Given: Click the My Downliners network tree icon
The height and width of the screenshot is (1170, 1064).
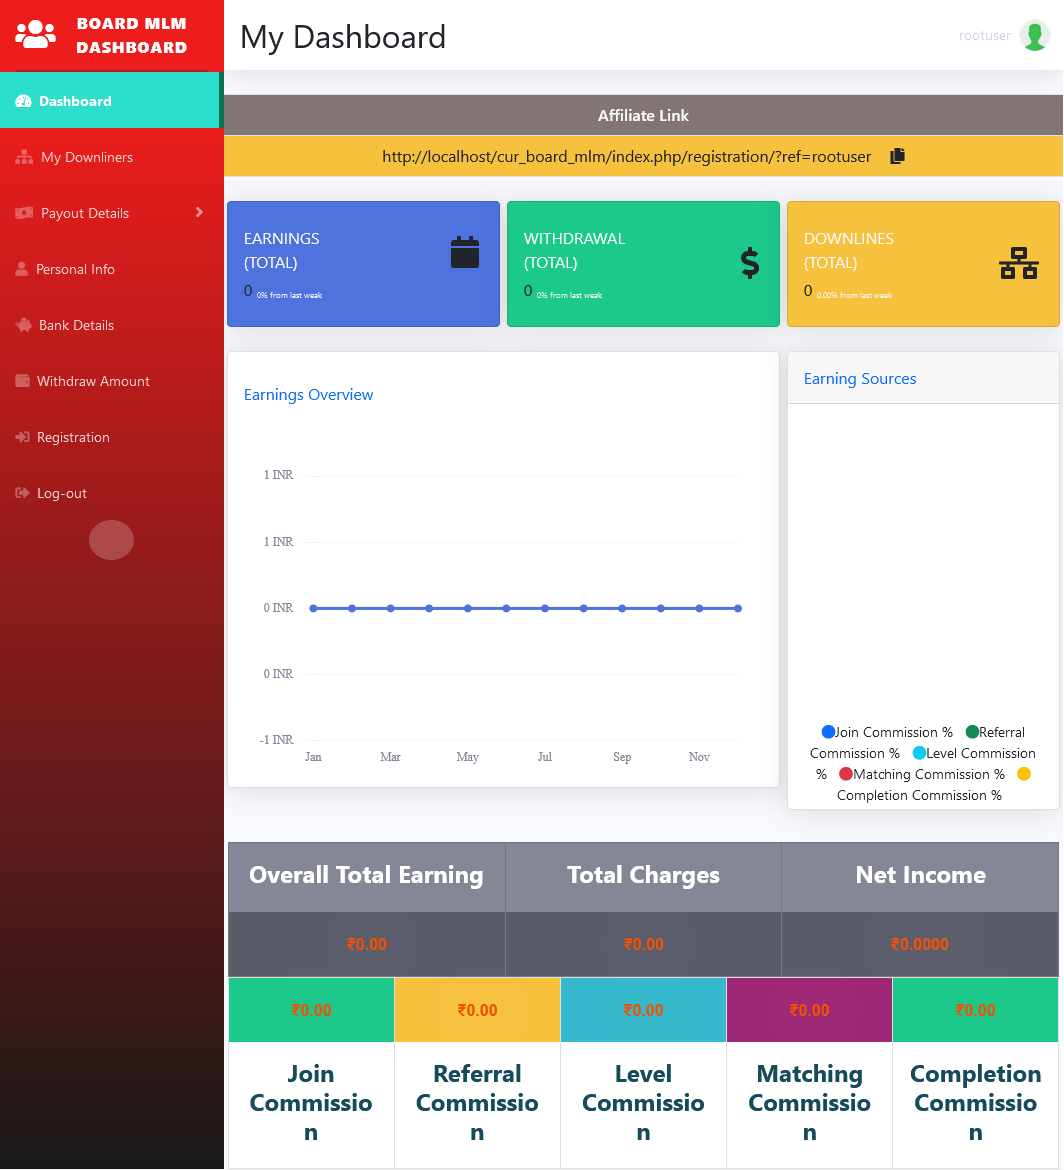Looking at the screenshot, I should pyautogui.click(x=24, y=157).
